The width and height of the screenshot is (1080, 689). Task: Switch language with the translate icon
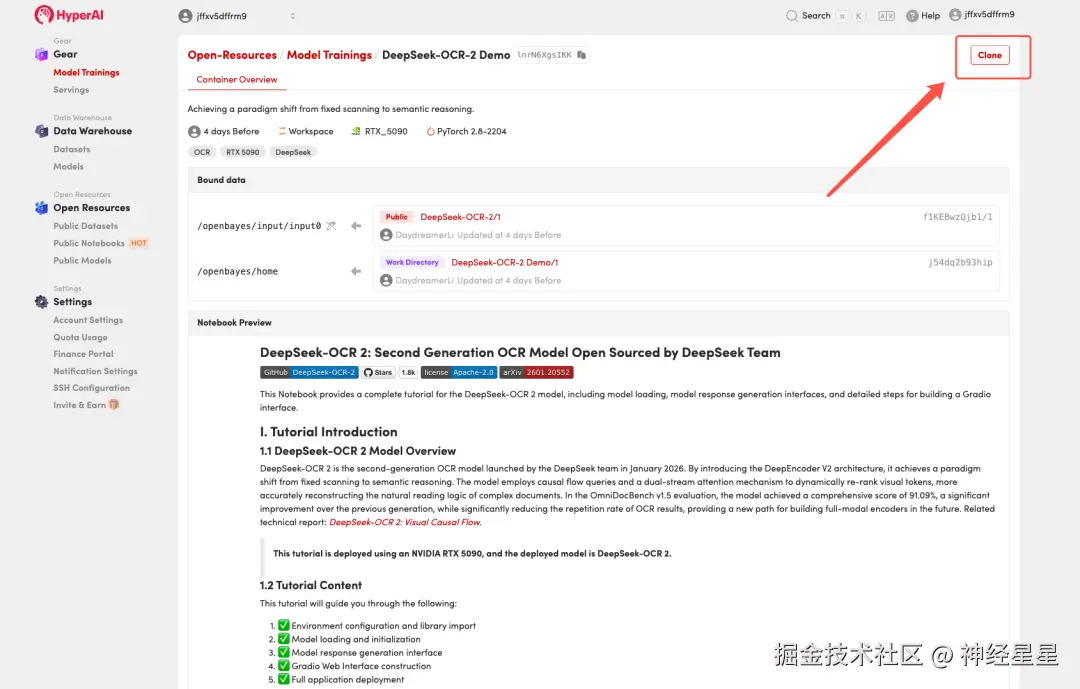[886, 16]
